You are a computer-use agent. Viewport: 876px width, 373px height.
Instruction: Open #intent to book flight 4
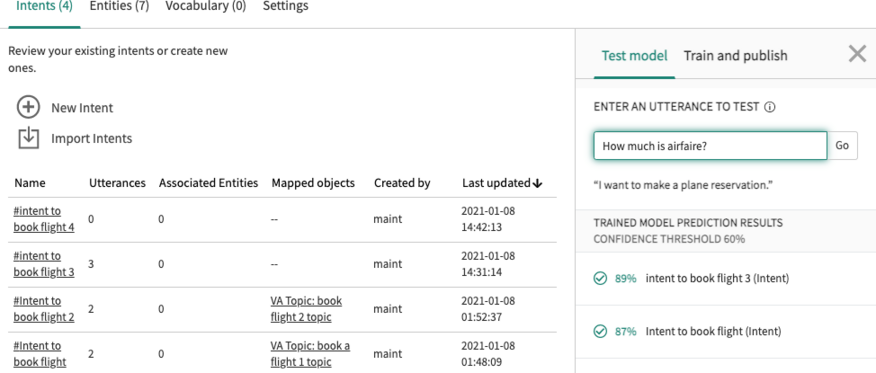click(44, 219)
